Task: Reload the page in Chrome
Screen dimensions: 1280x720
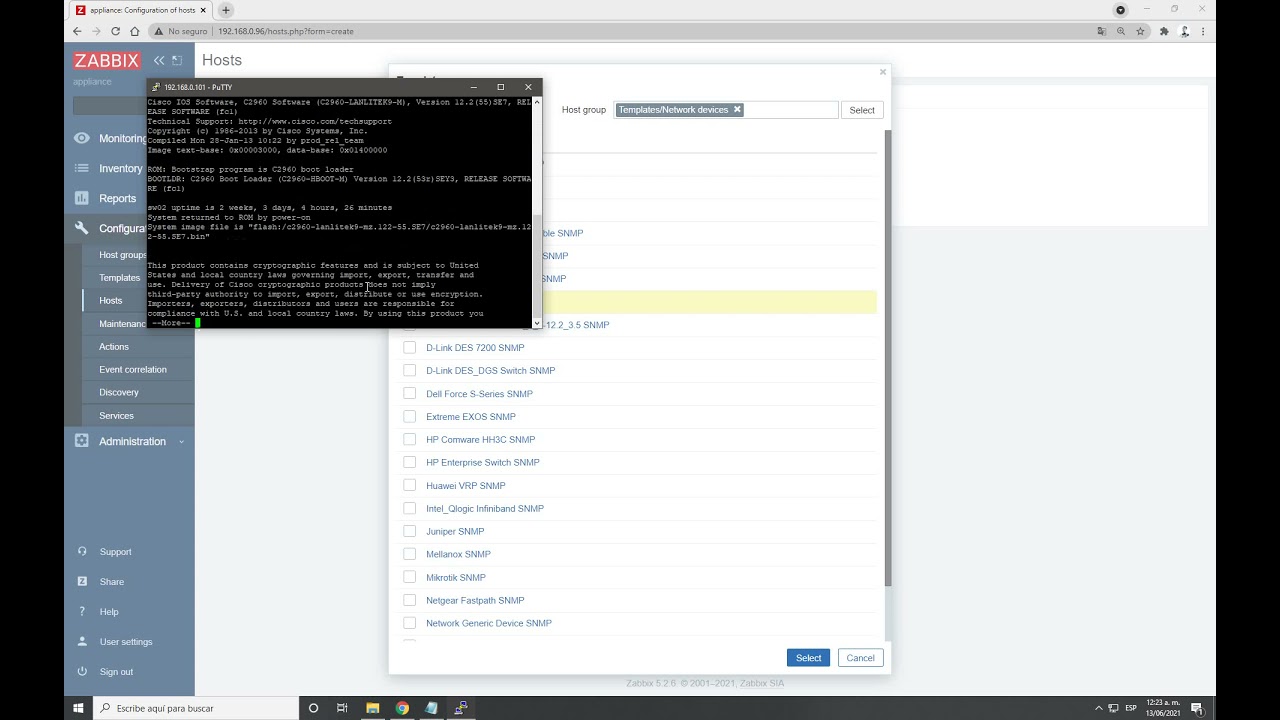Action: (115, 31)
